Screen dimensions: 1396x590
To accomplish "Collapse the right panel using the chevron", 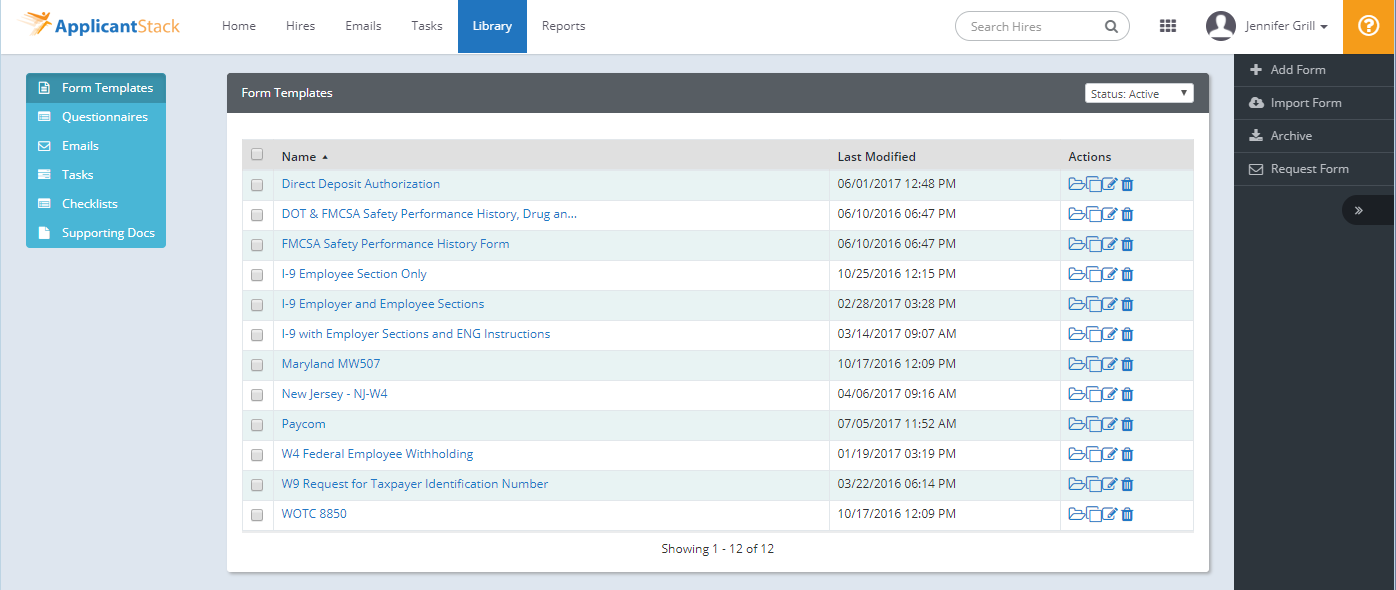I will (x=1359, y=210).
